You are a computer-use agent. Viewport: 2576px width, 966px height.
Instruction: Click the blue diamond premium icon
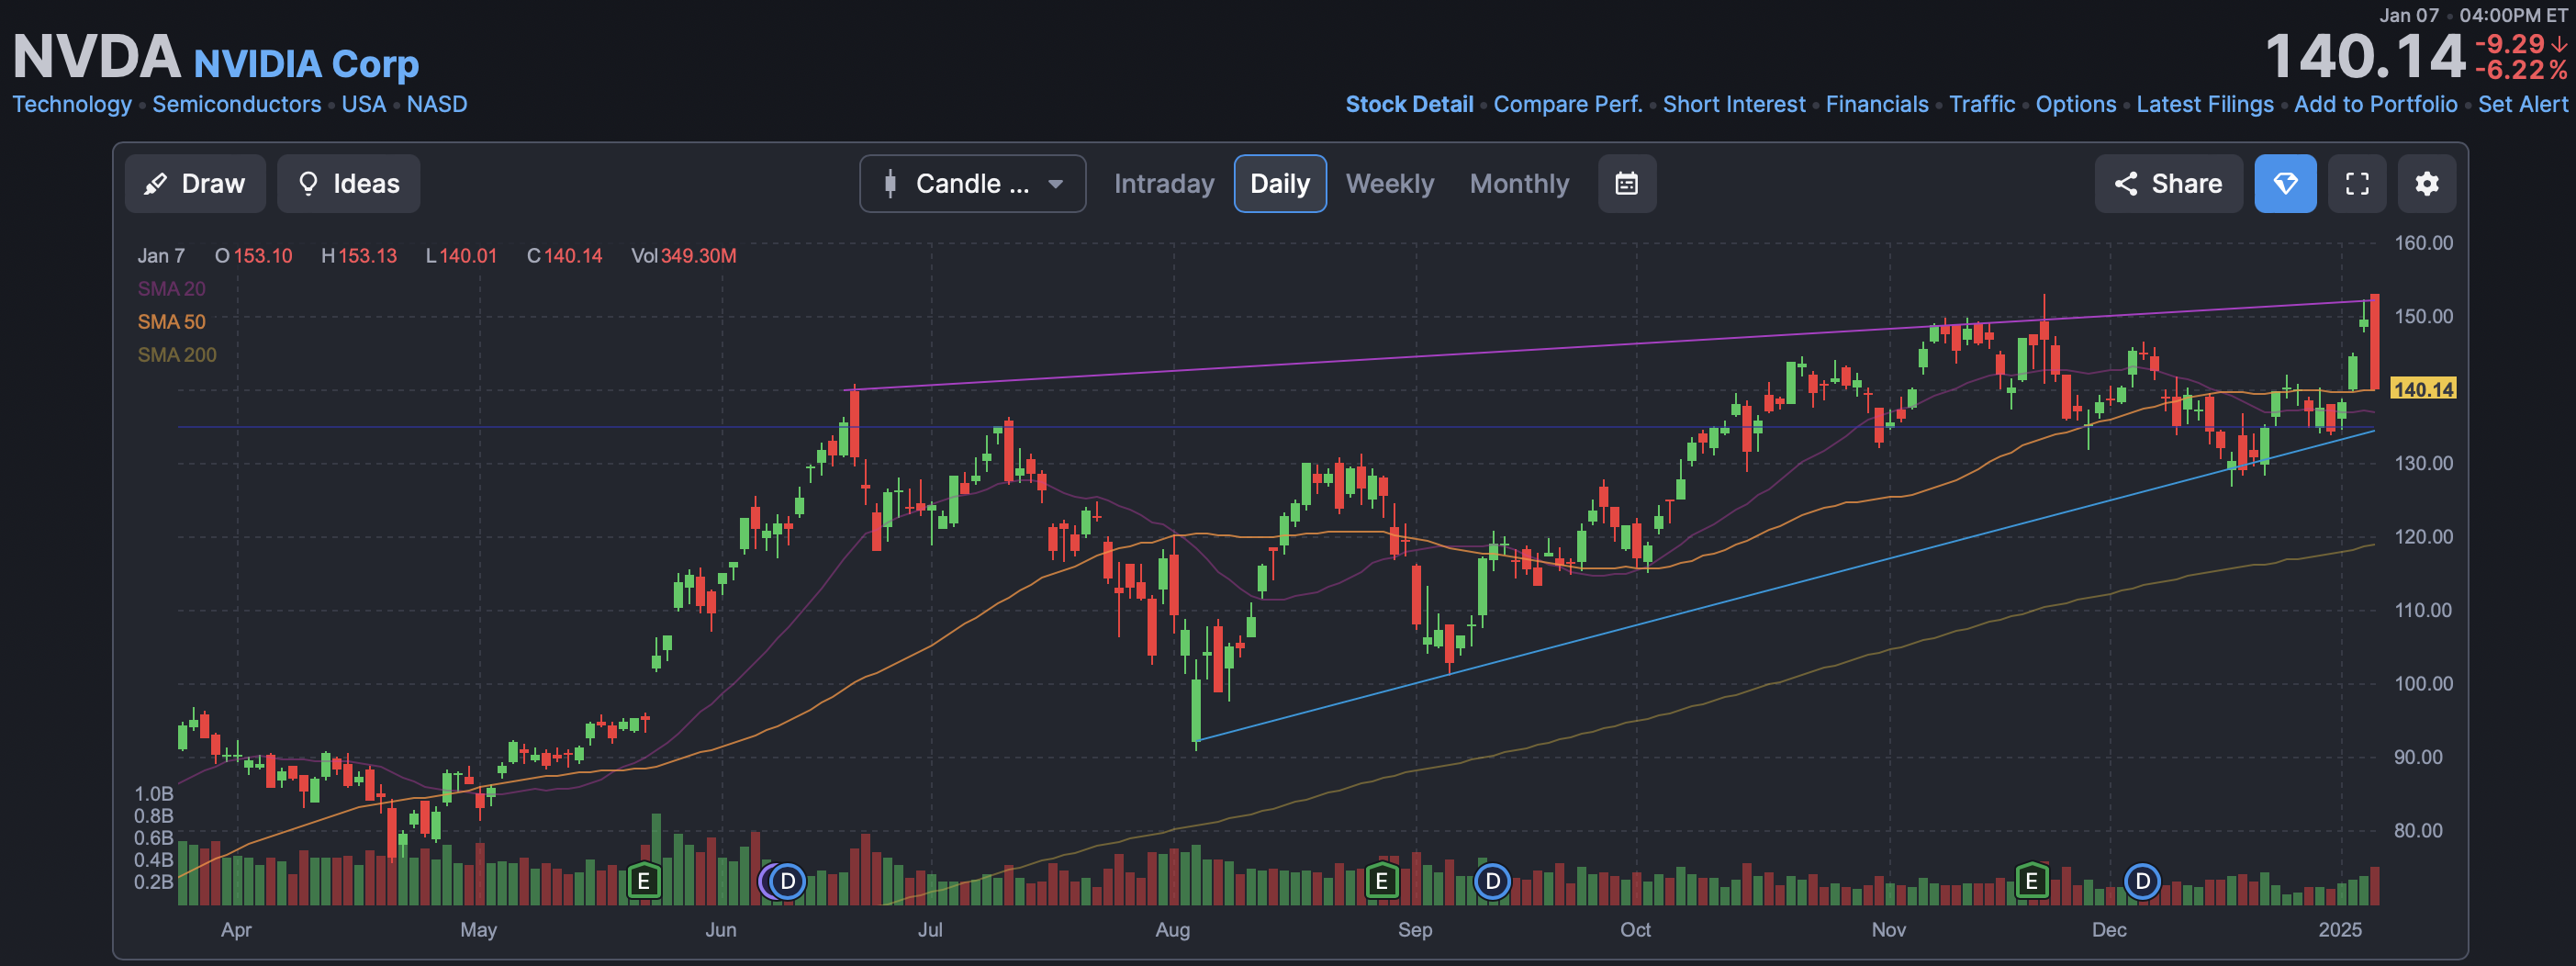[2285, 184]
